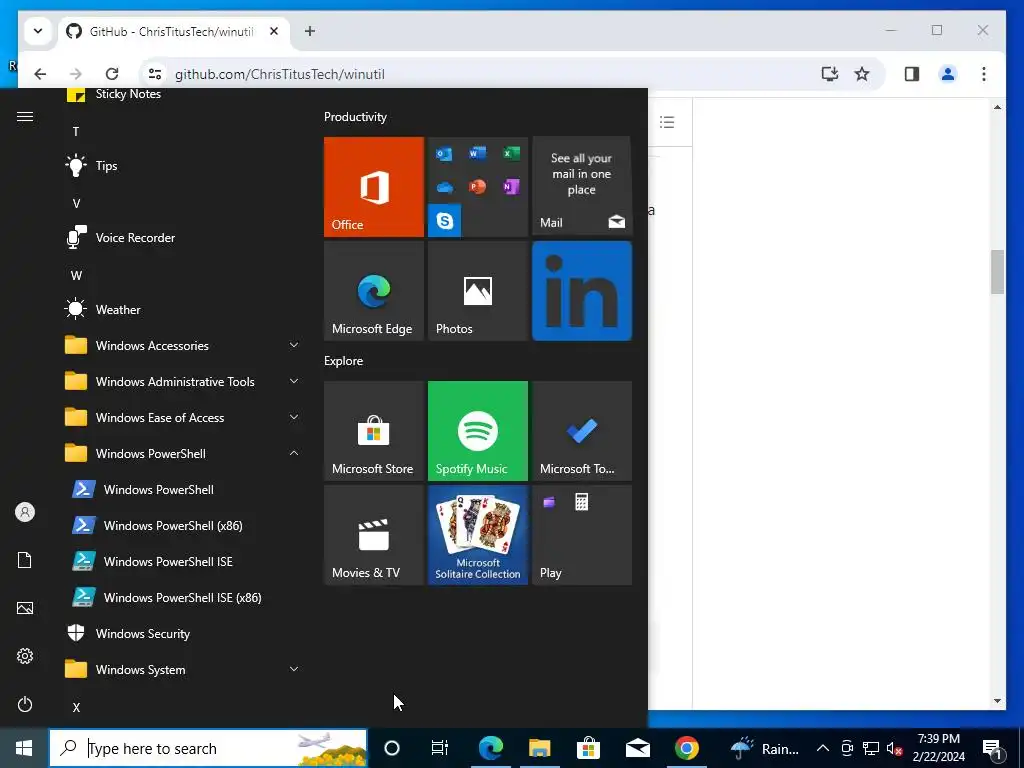The image size is (1024, 768).
Task: Click the Windows Start button
Action: point(24,748)
